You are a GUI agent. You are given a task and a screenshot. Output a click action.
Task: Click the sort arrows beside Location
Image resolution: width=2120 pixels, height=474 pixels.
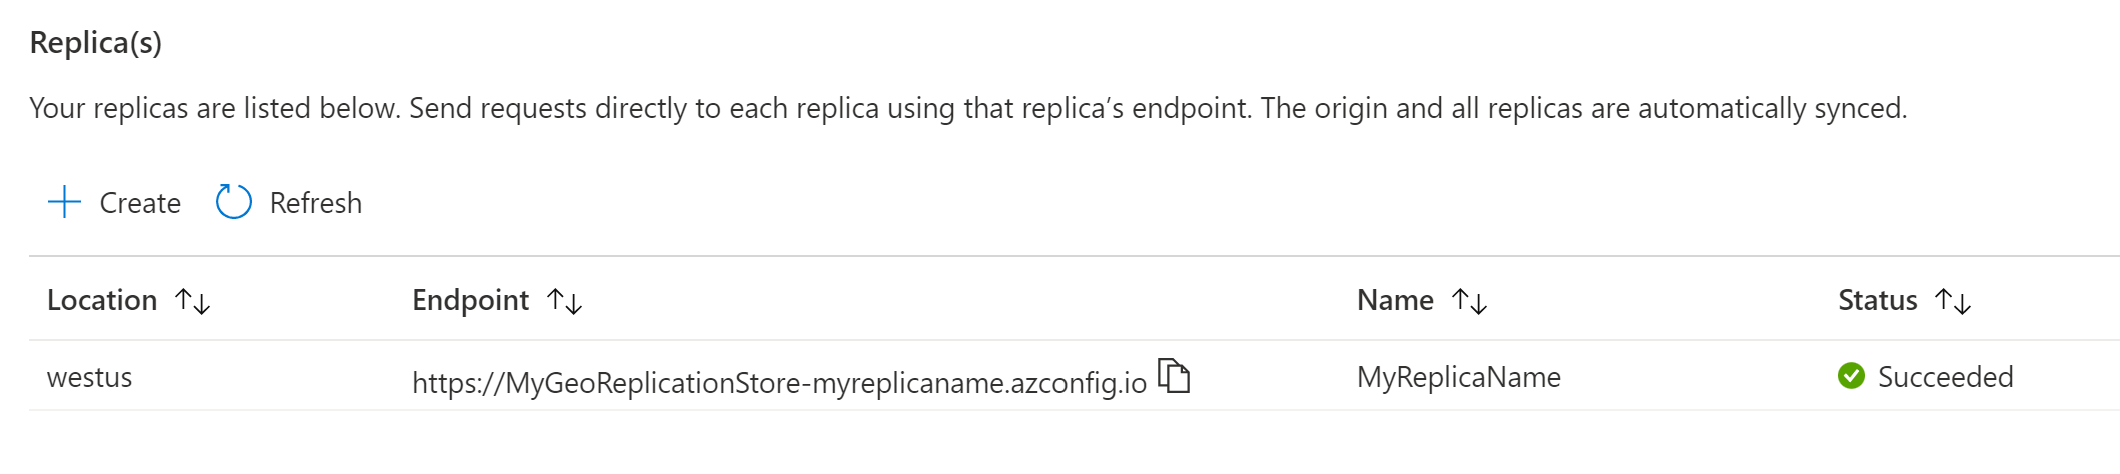point(192,301)
